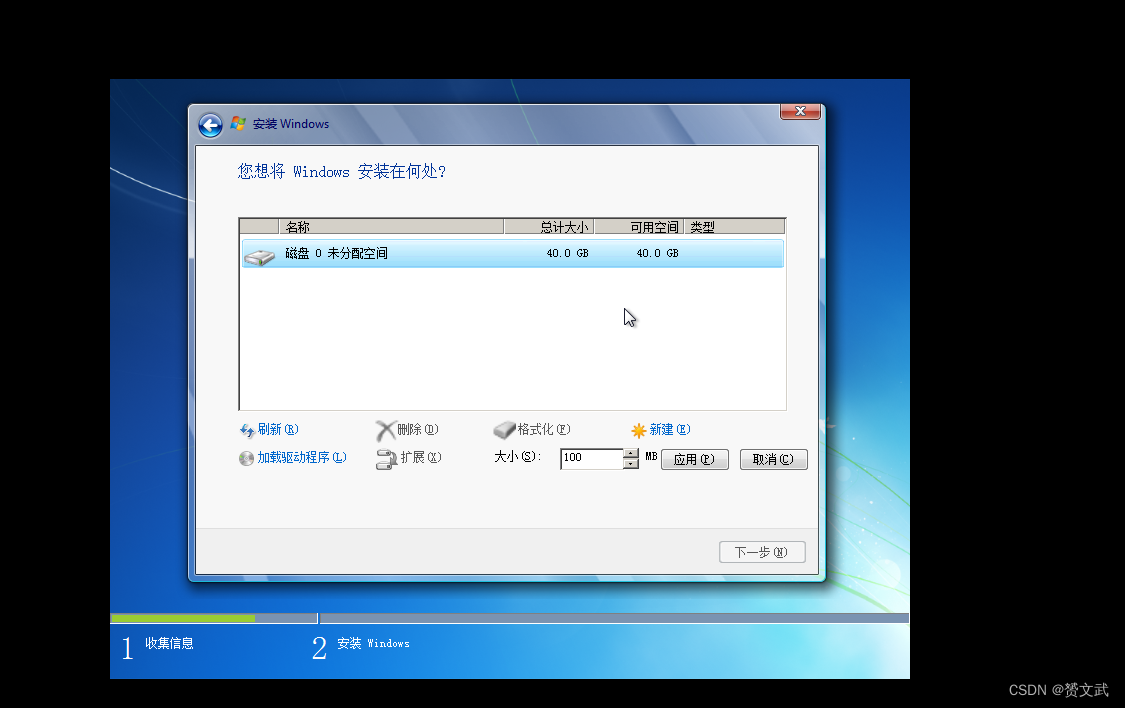Select 磁盘 0 未分配空间 row text
1125x708 pixels.
click(336, 253)
